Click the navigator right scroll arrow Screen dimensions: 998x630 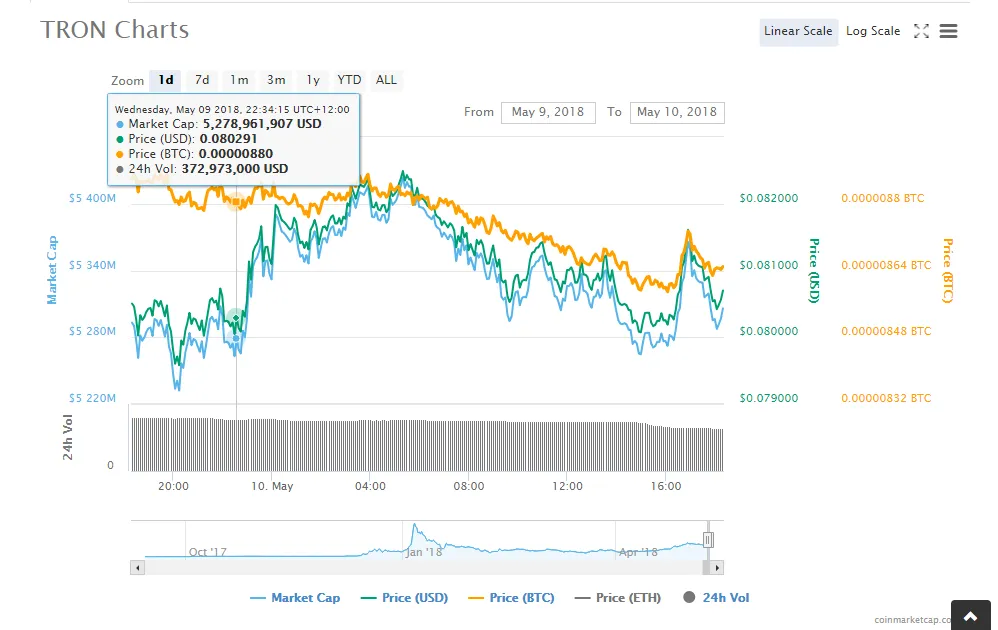tap(717, 568)
